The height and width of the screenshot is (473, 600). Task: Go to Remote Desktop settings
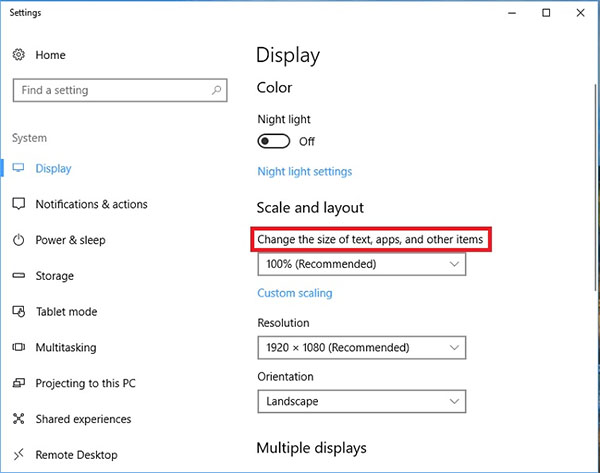point(76,455)
